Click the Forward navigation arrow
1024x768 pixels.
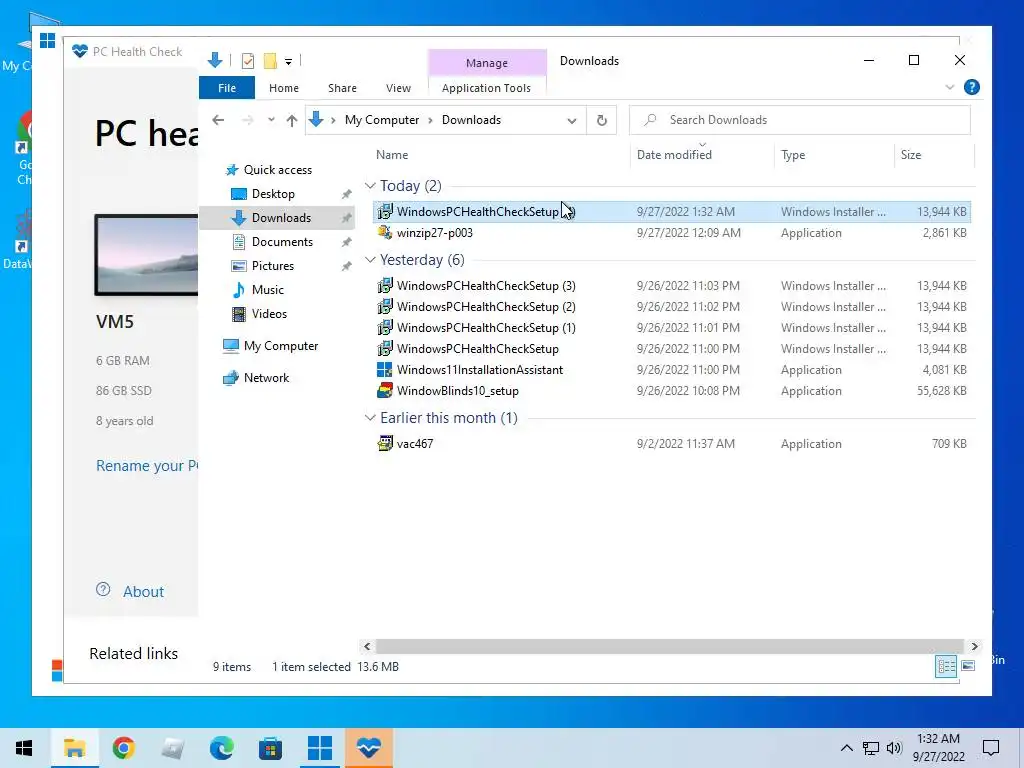pyautogui.click(x=248, y=120)
